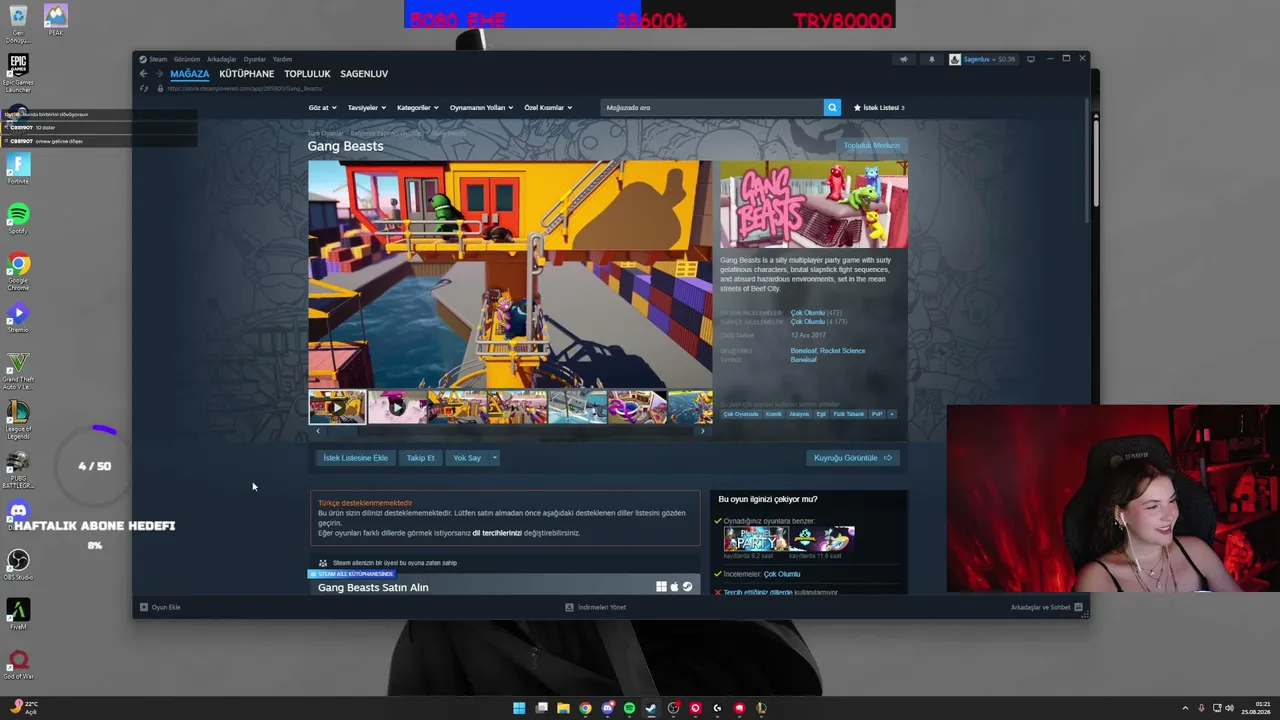Click into the Mağazada ara search field
Image resolution: width=1280 pixels, height=720 pixels.
coord(712,107)
